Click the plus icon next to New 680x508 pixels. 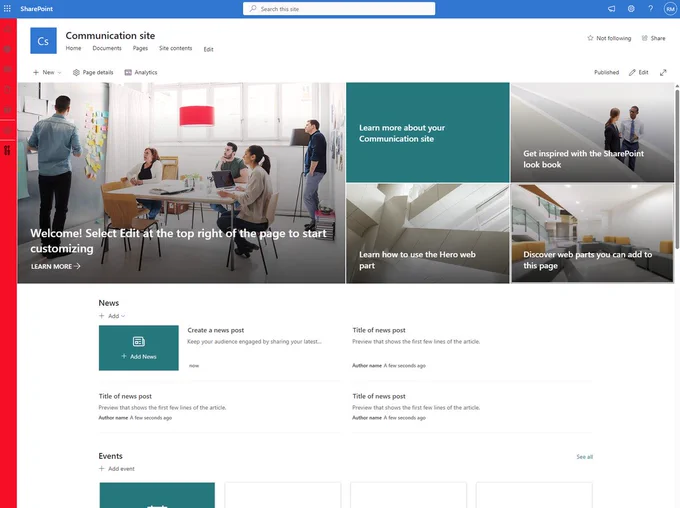36,72
